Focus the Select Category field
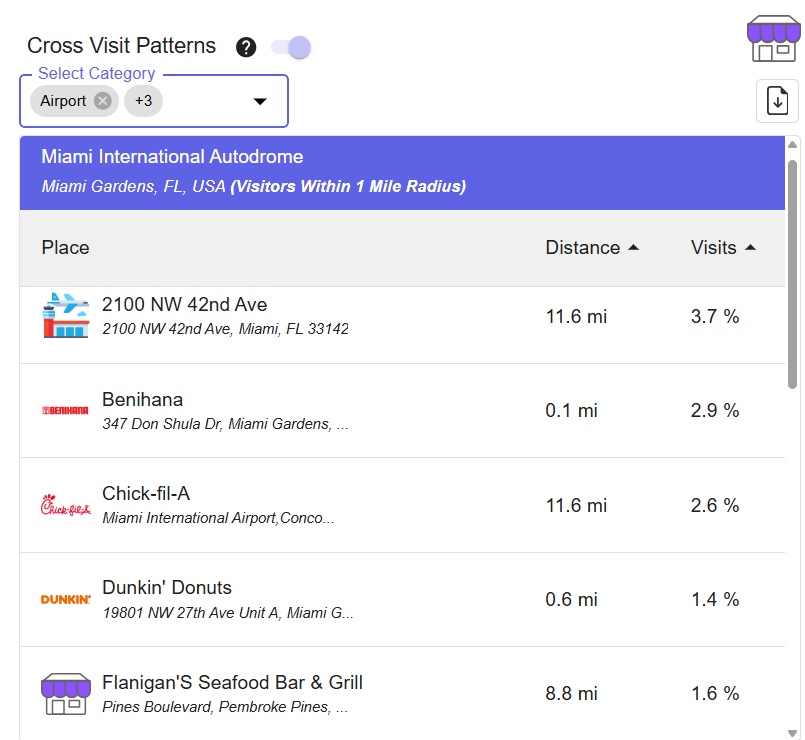 [154, 101]
